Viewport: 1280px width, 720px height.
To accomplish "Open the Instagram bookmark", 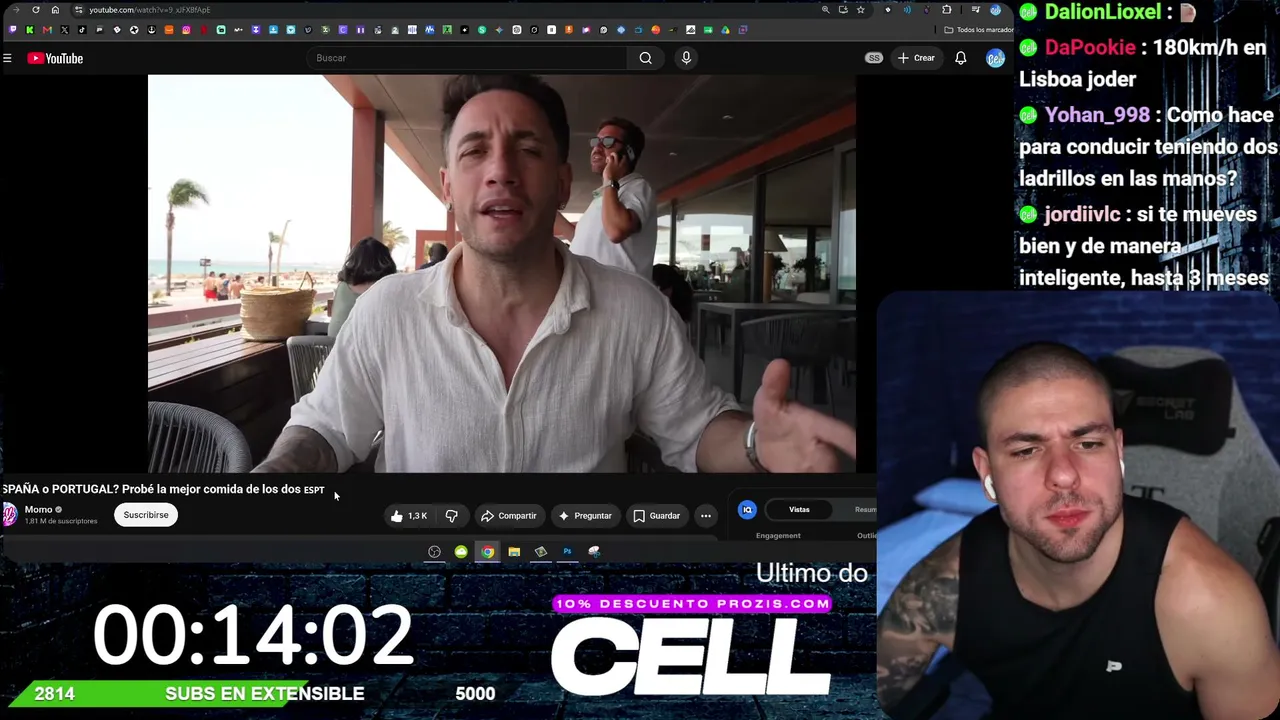I will click(186, 30).
